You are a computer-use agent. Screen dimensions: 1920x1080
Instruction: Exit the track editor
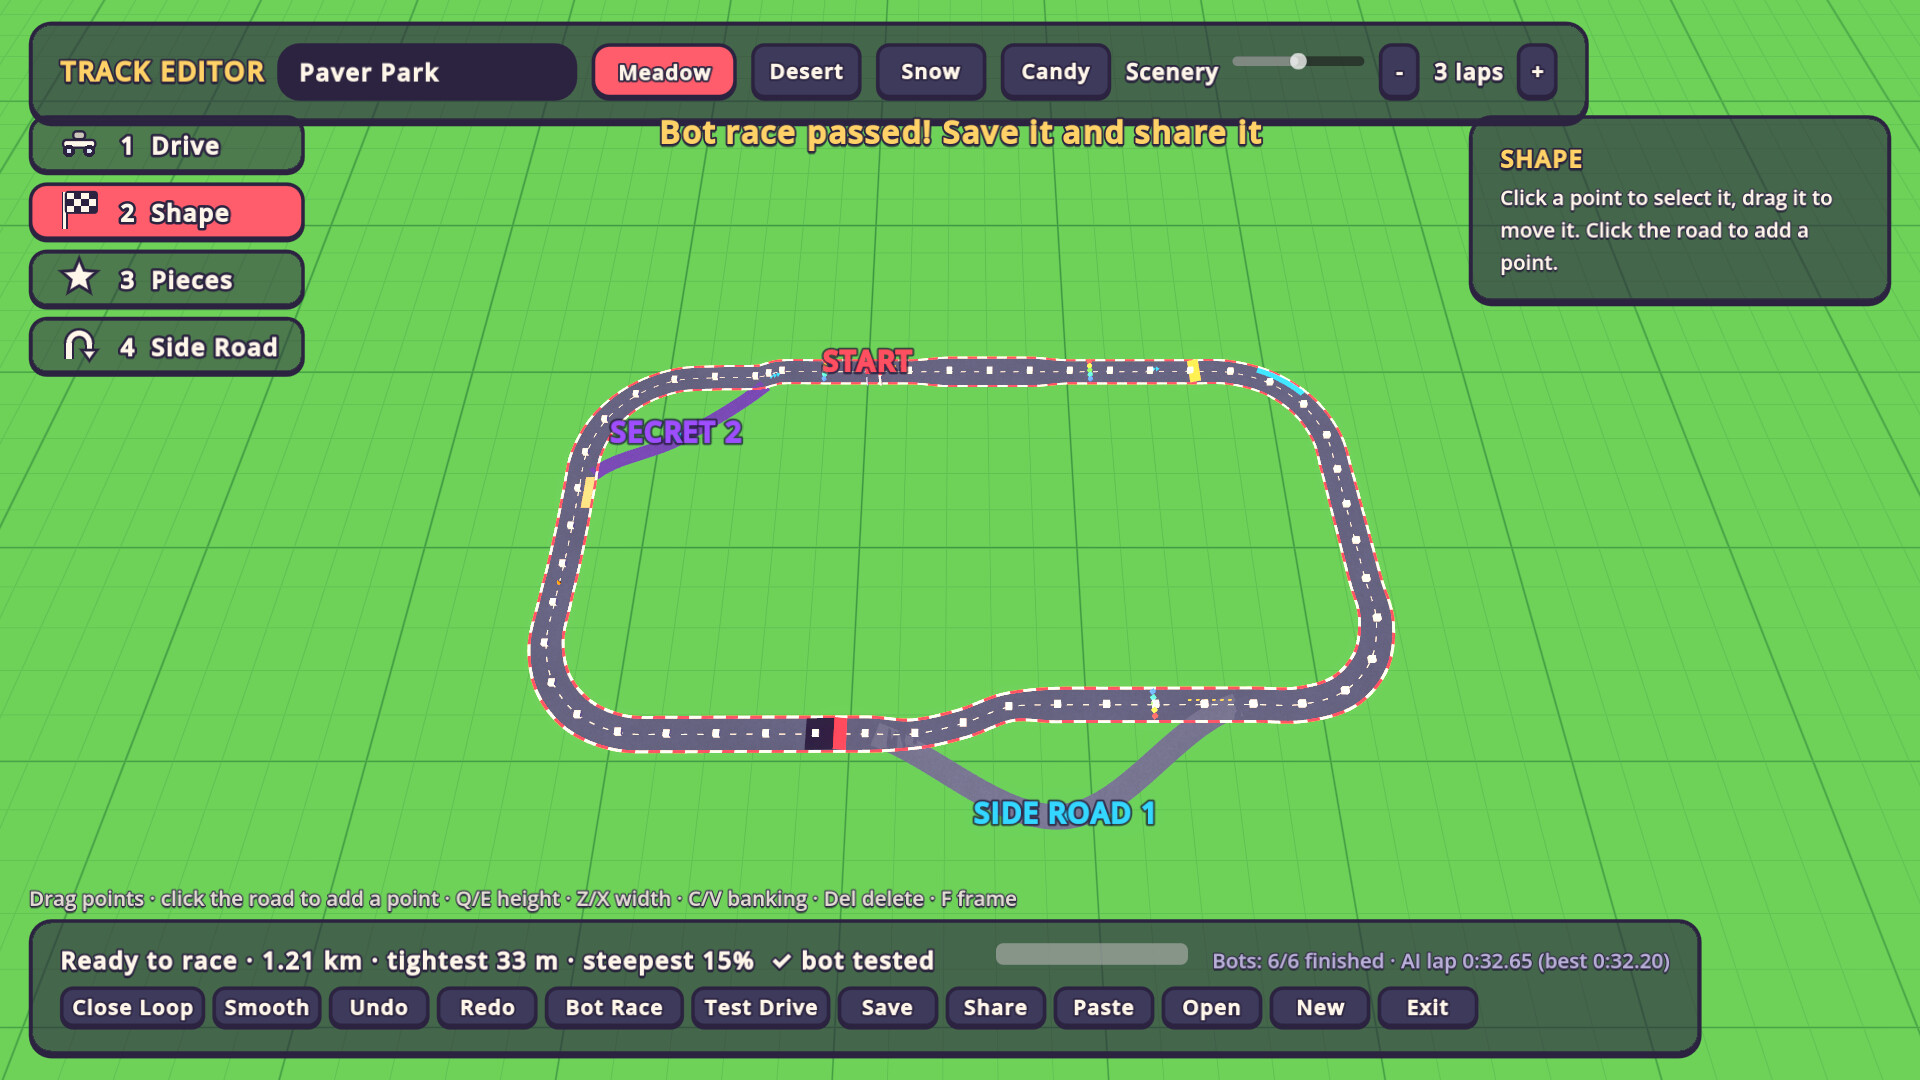[1427, 1008]
